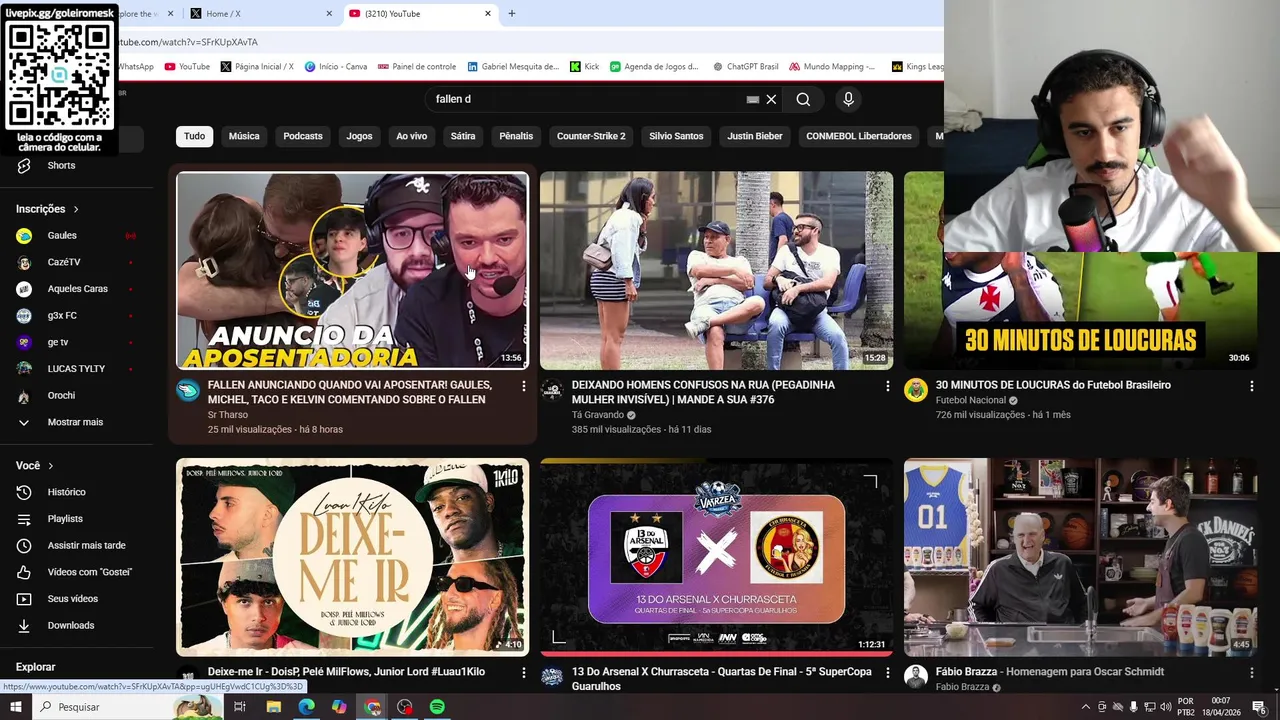
Task: Open a new browser tab
Action: [x=512, y=14]
